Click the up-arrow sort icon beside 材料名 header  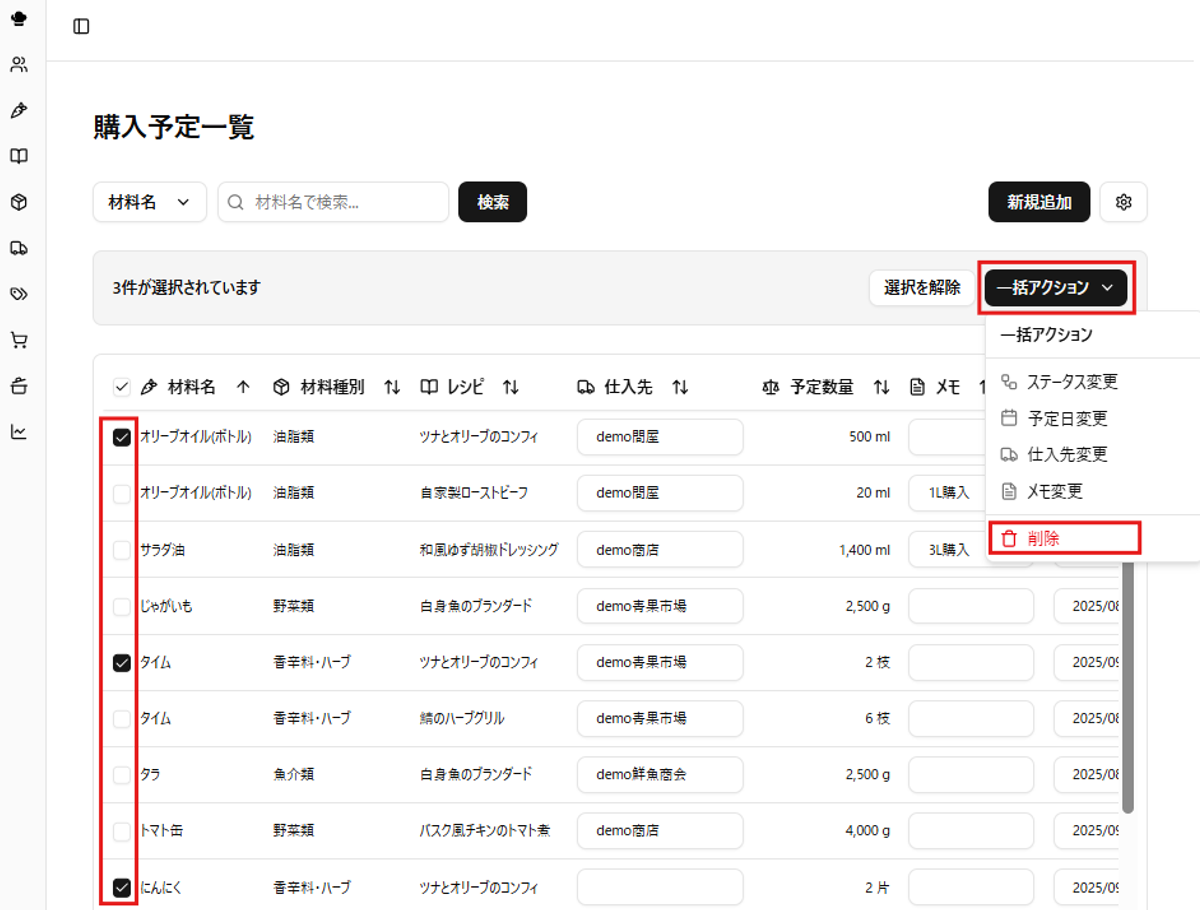[243, 387]
